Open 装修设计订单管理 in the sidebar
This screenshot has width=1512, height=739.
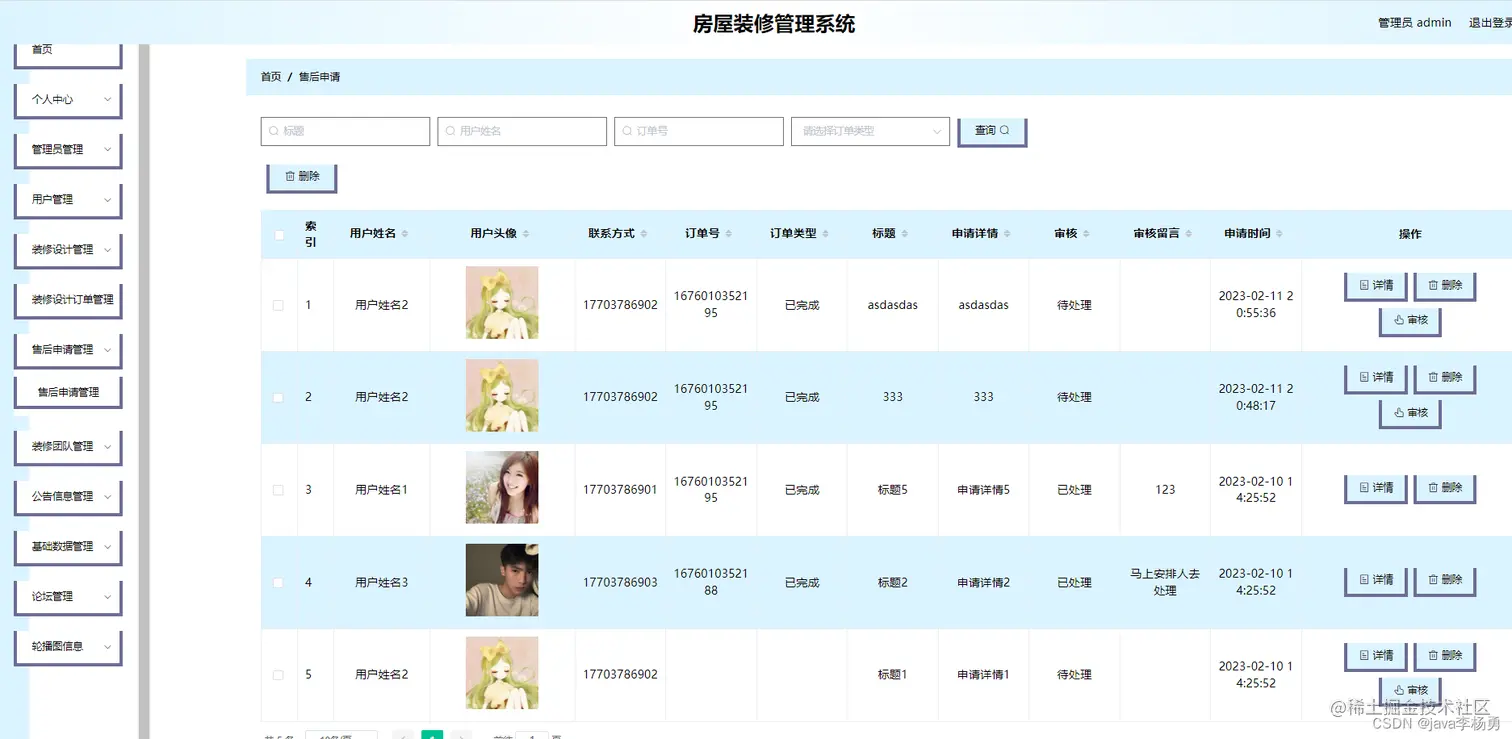[x=69, y=300]
